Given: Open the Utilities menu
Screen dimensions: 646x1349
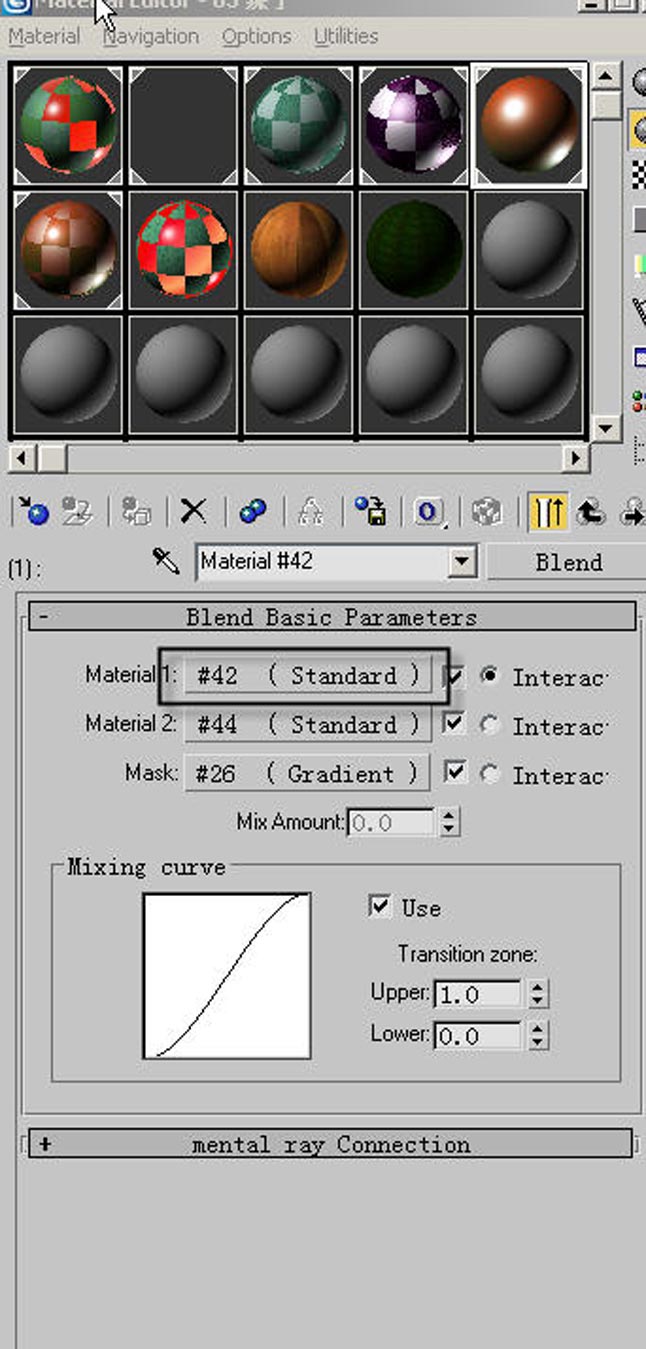Looking at the screenshot, I should click(346, 37).
